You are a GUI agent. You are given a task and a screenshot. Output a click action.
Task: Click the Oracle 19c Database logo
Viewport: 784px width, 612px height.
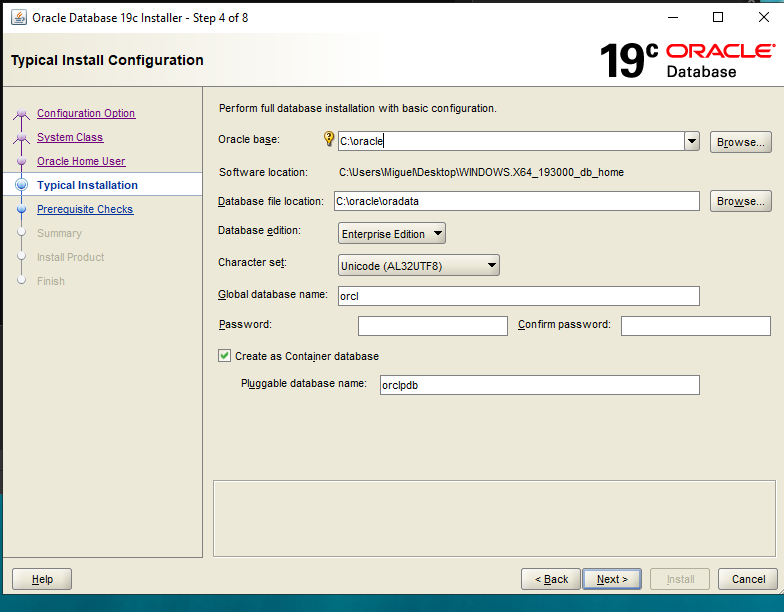[688, 60]
